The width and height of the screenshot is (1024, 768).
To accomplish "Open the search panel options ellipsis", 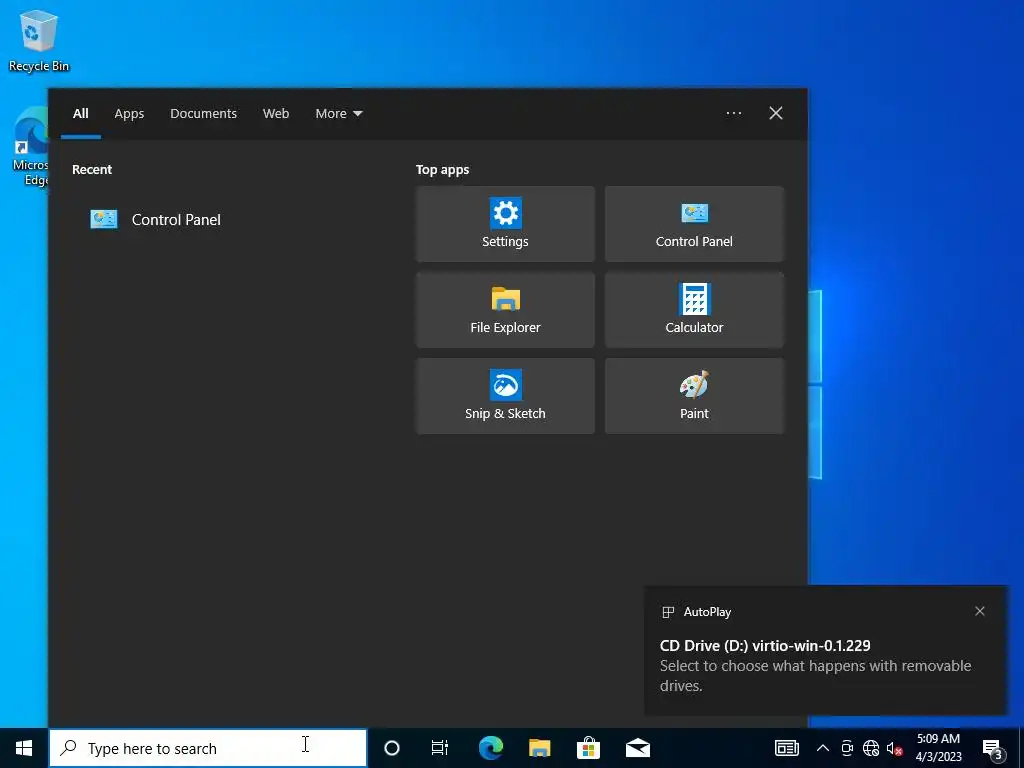I will click(734, 113).
